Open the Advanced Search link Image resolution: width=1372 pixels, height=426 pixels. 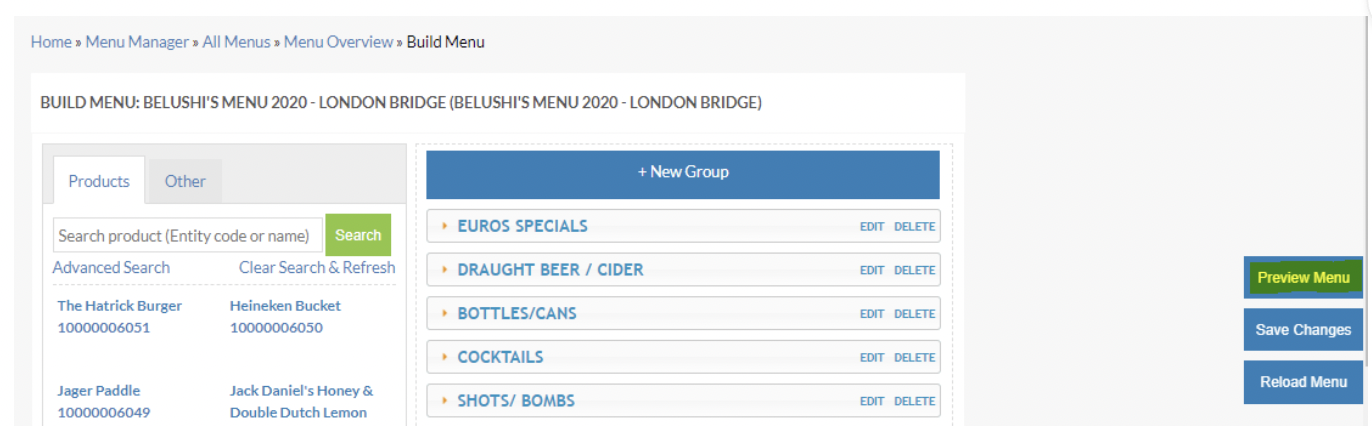[x=111, y=267]
